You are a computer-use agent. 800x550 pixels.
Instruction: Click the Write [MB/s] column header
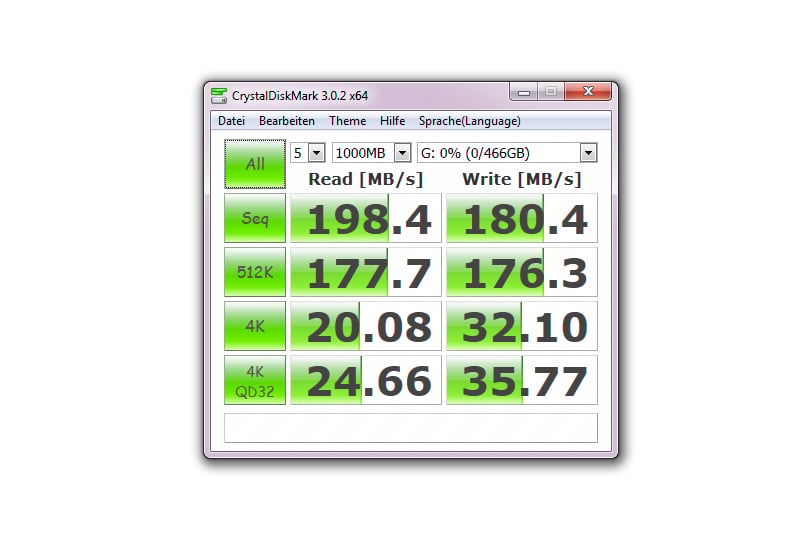pyautogui.click(x=522, y=179)
